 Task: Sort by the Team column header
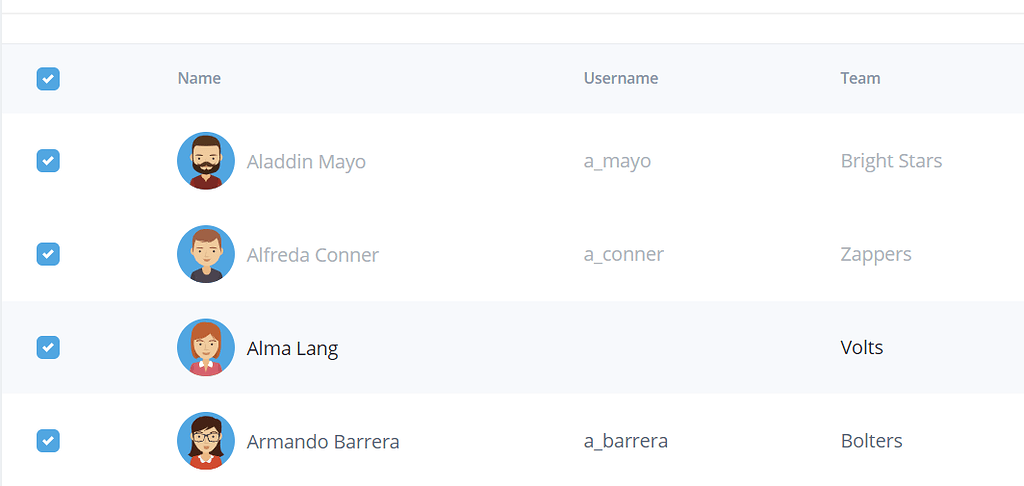pyautogui.click(x=860, y=78)
